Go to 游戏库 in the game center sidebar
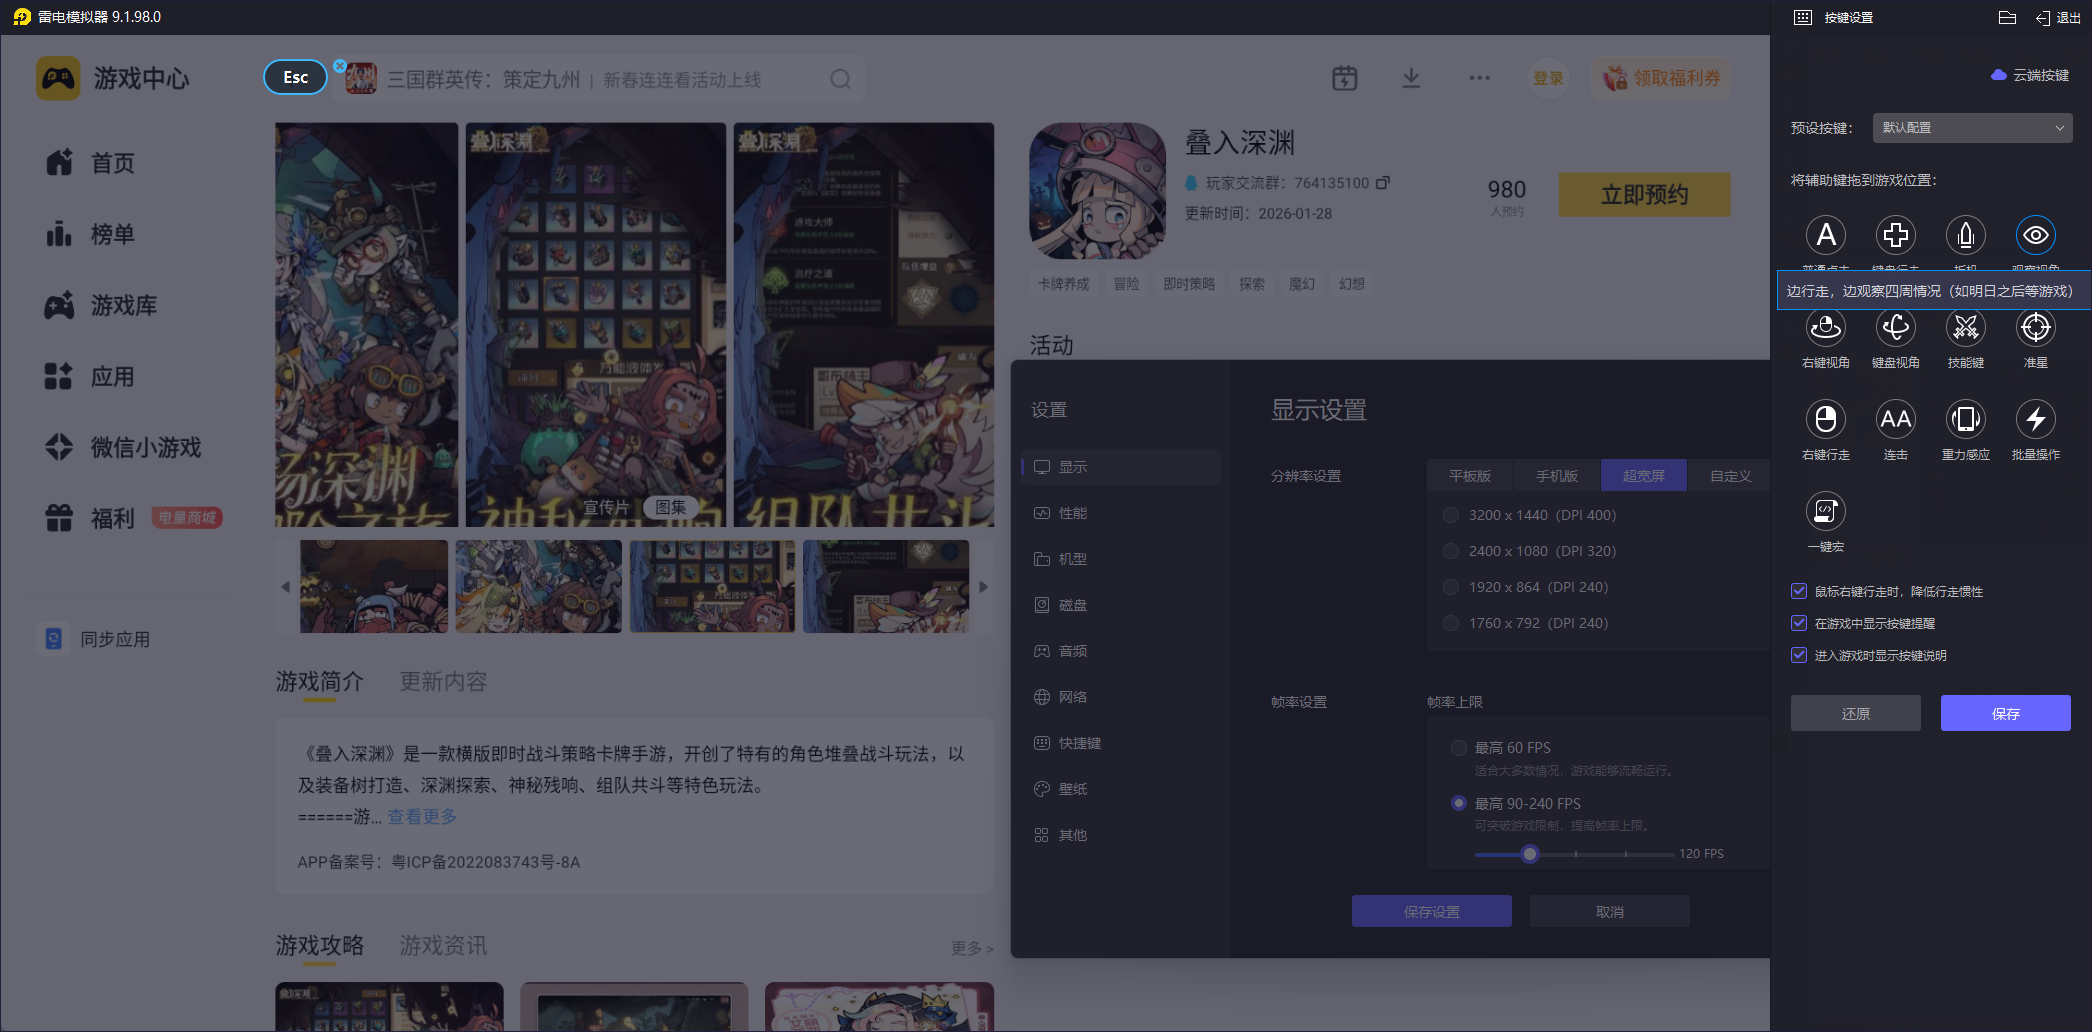Image resolution: width=2092 pixels, height=1032 pixels. [100, 305]
